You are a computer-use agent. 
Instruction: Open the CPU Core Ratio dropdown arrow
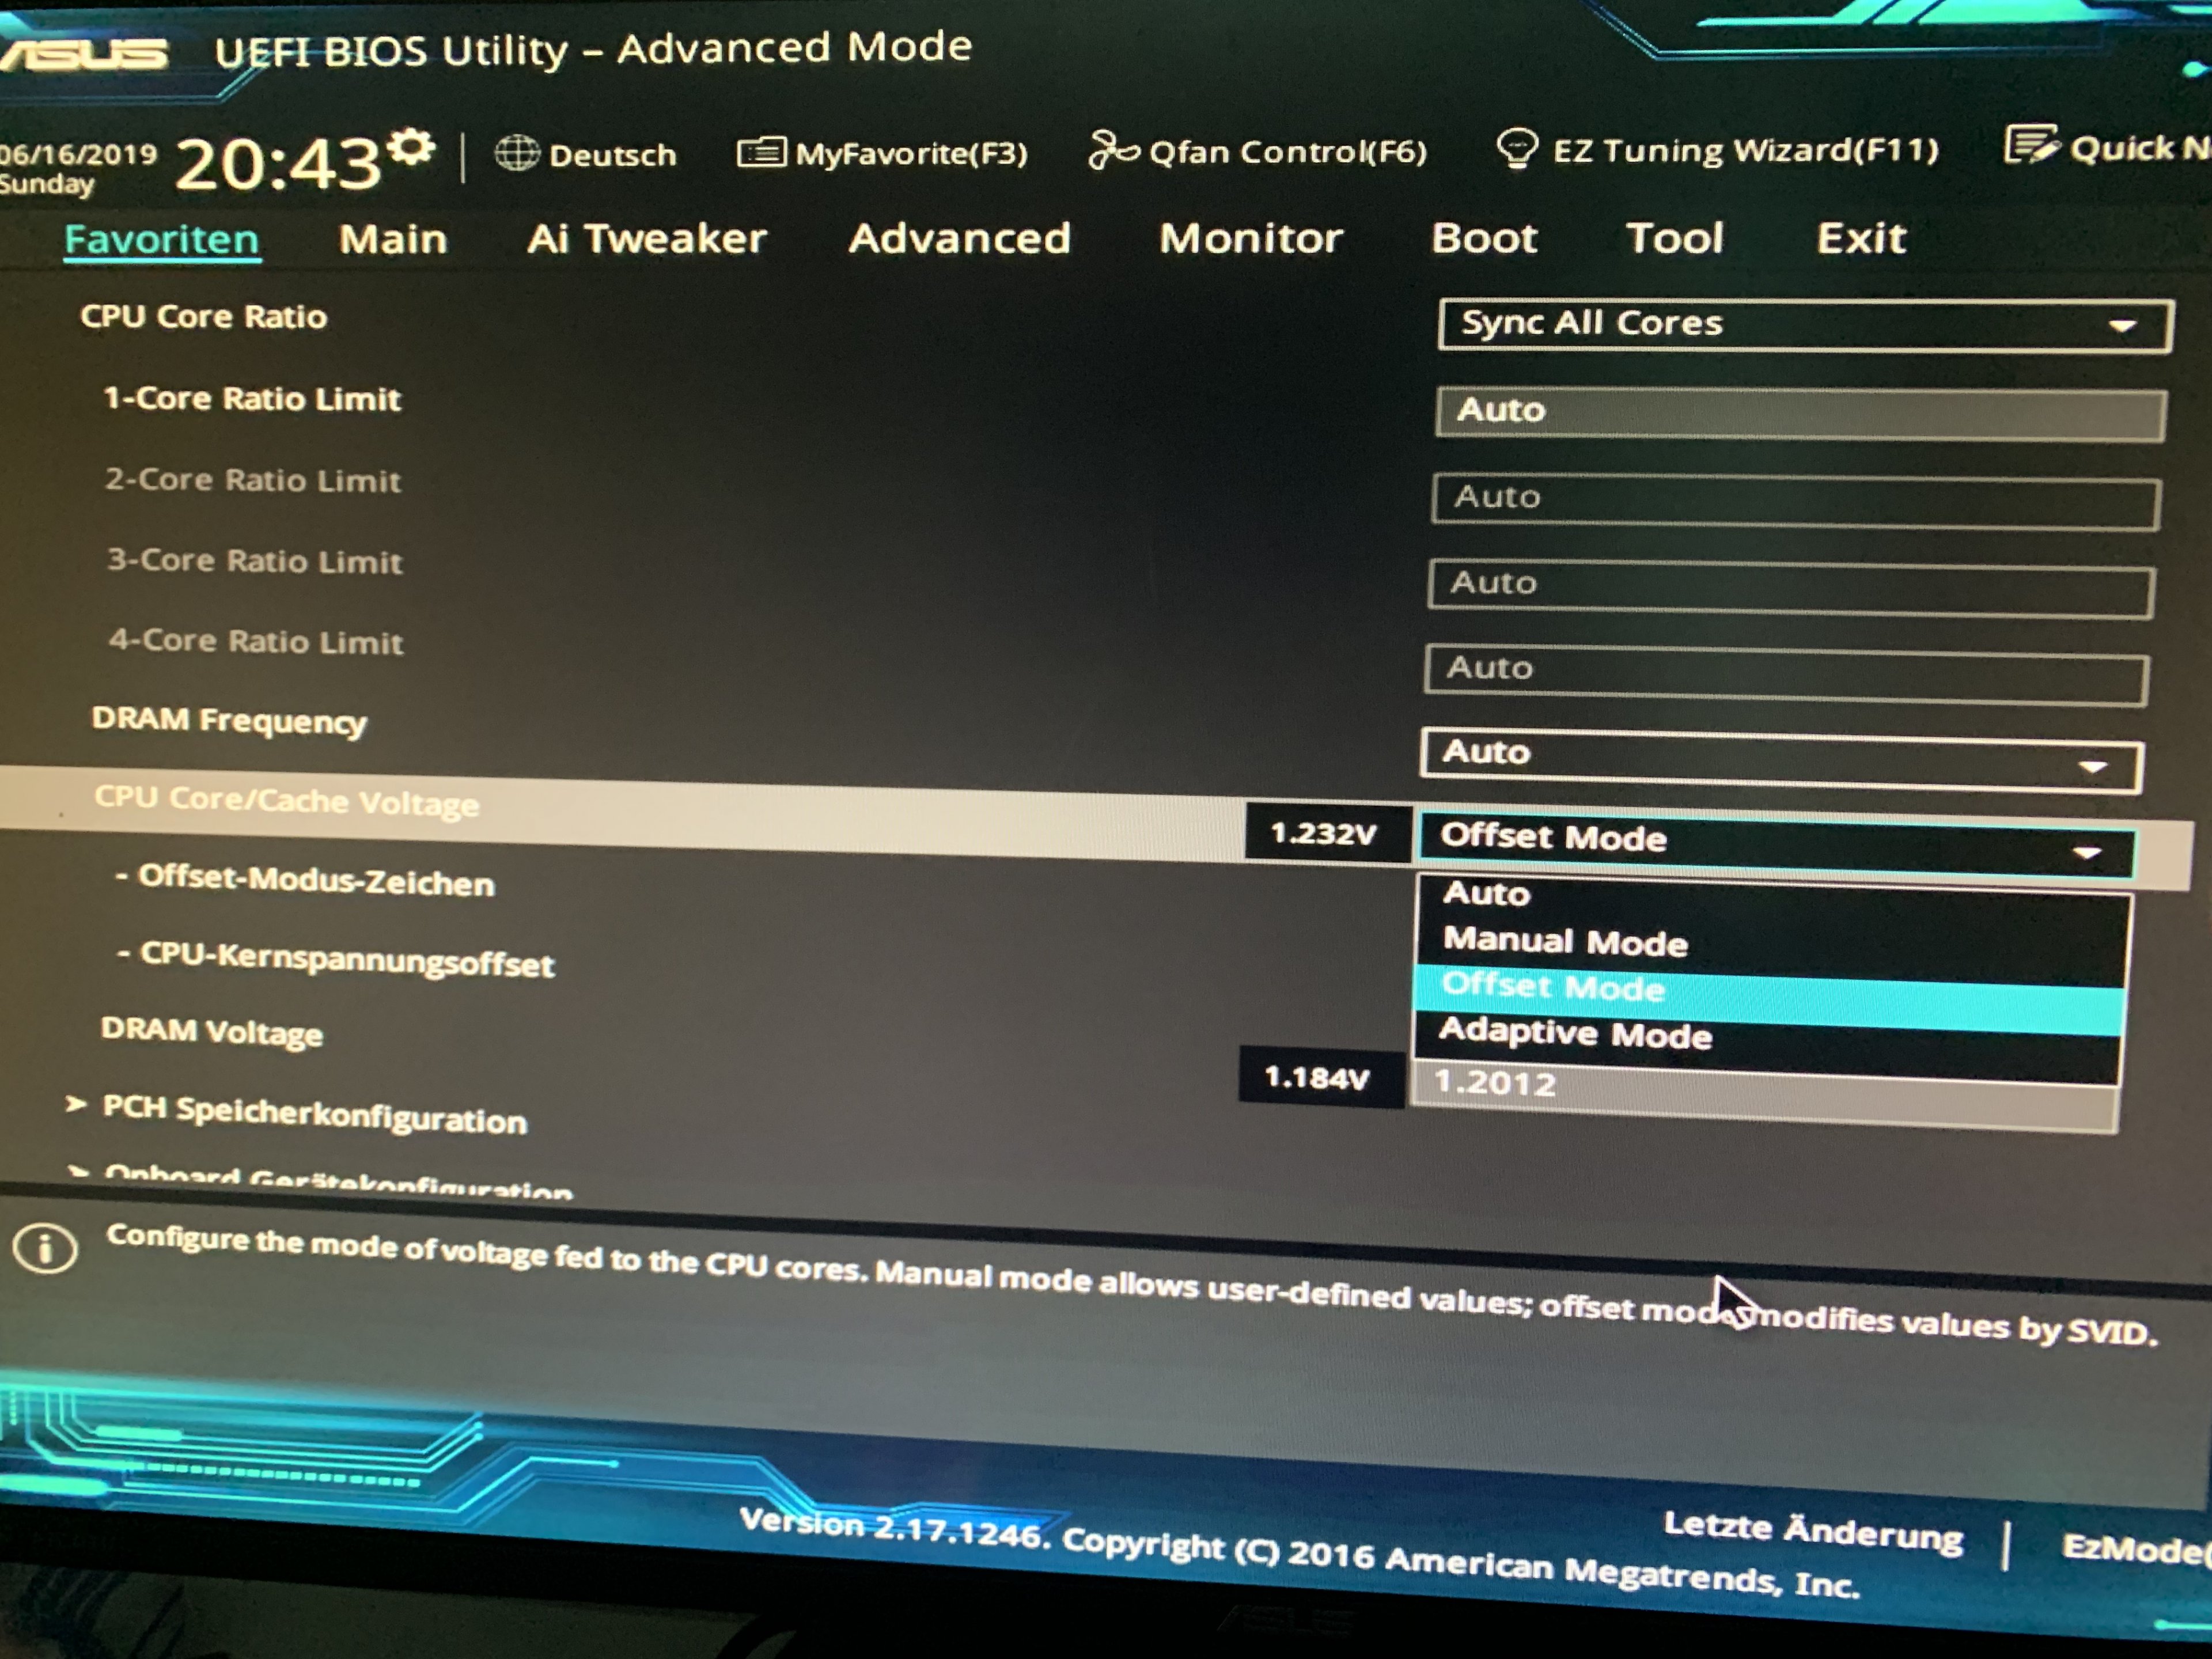click(2122, 326)
